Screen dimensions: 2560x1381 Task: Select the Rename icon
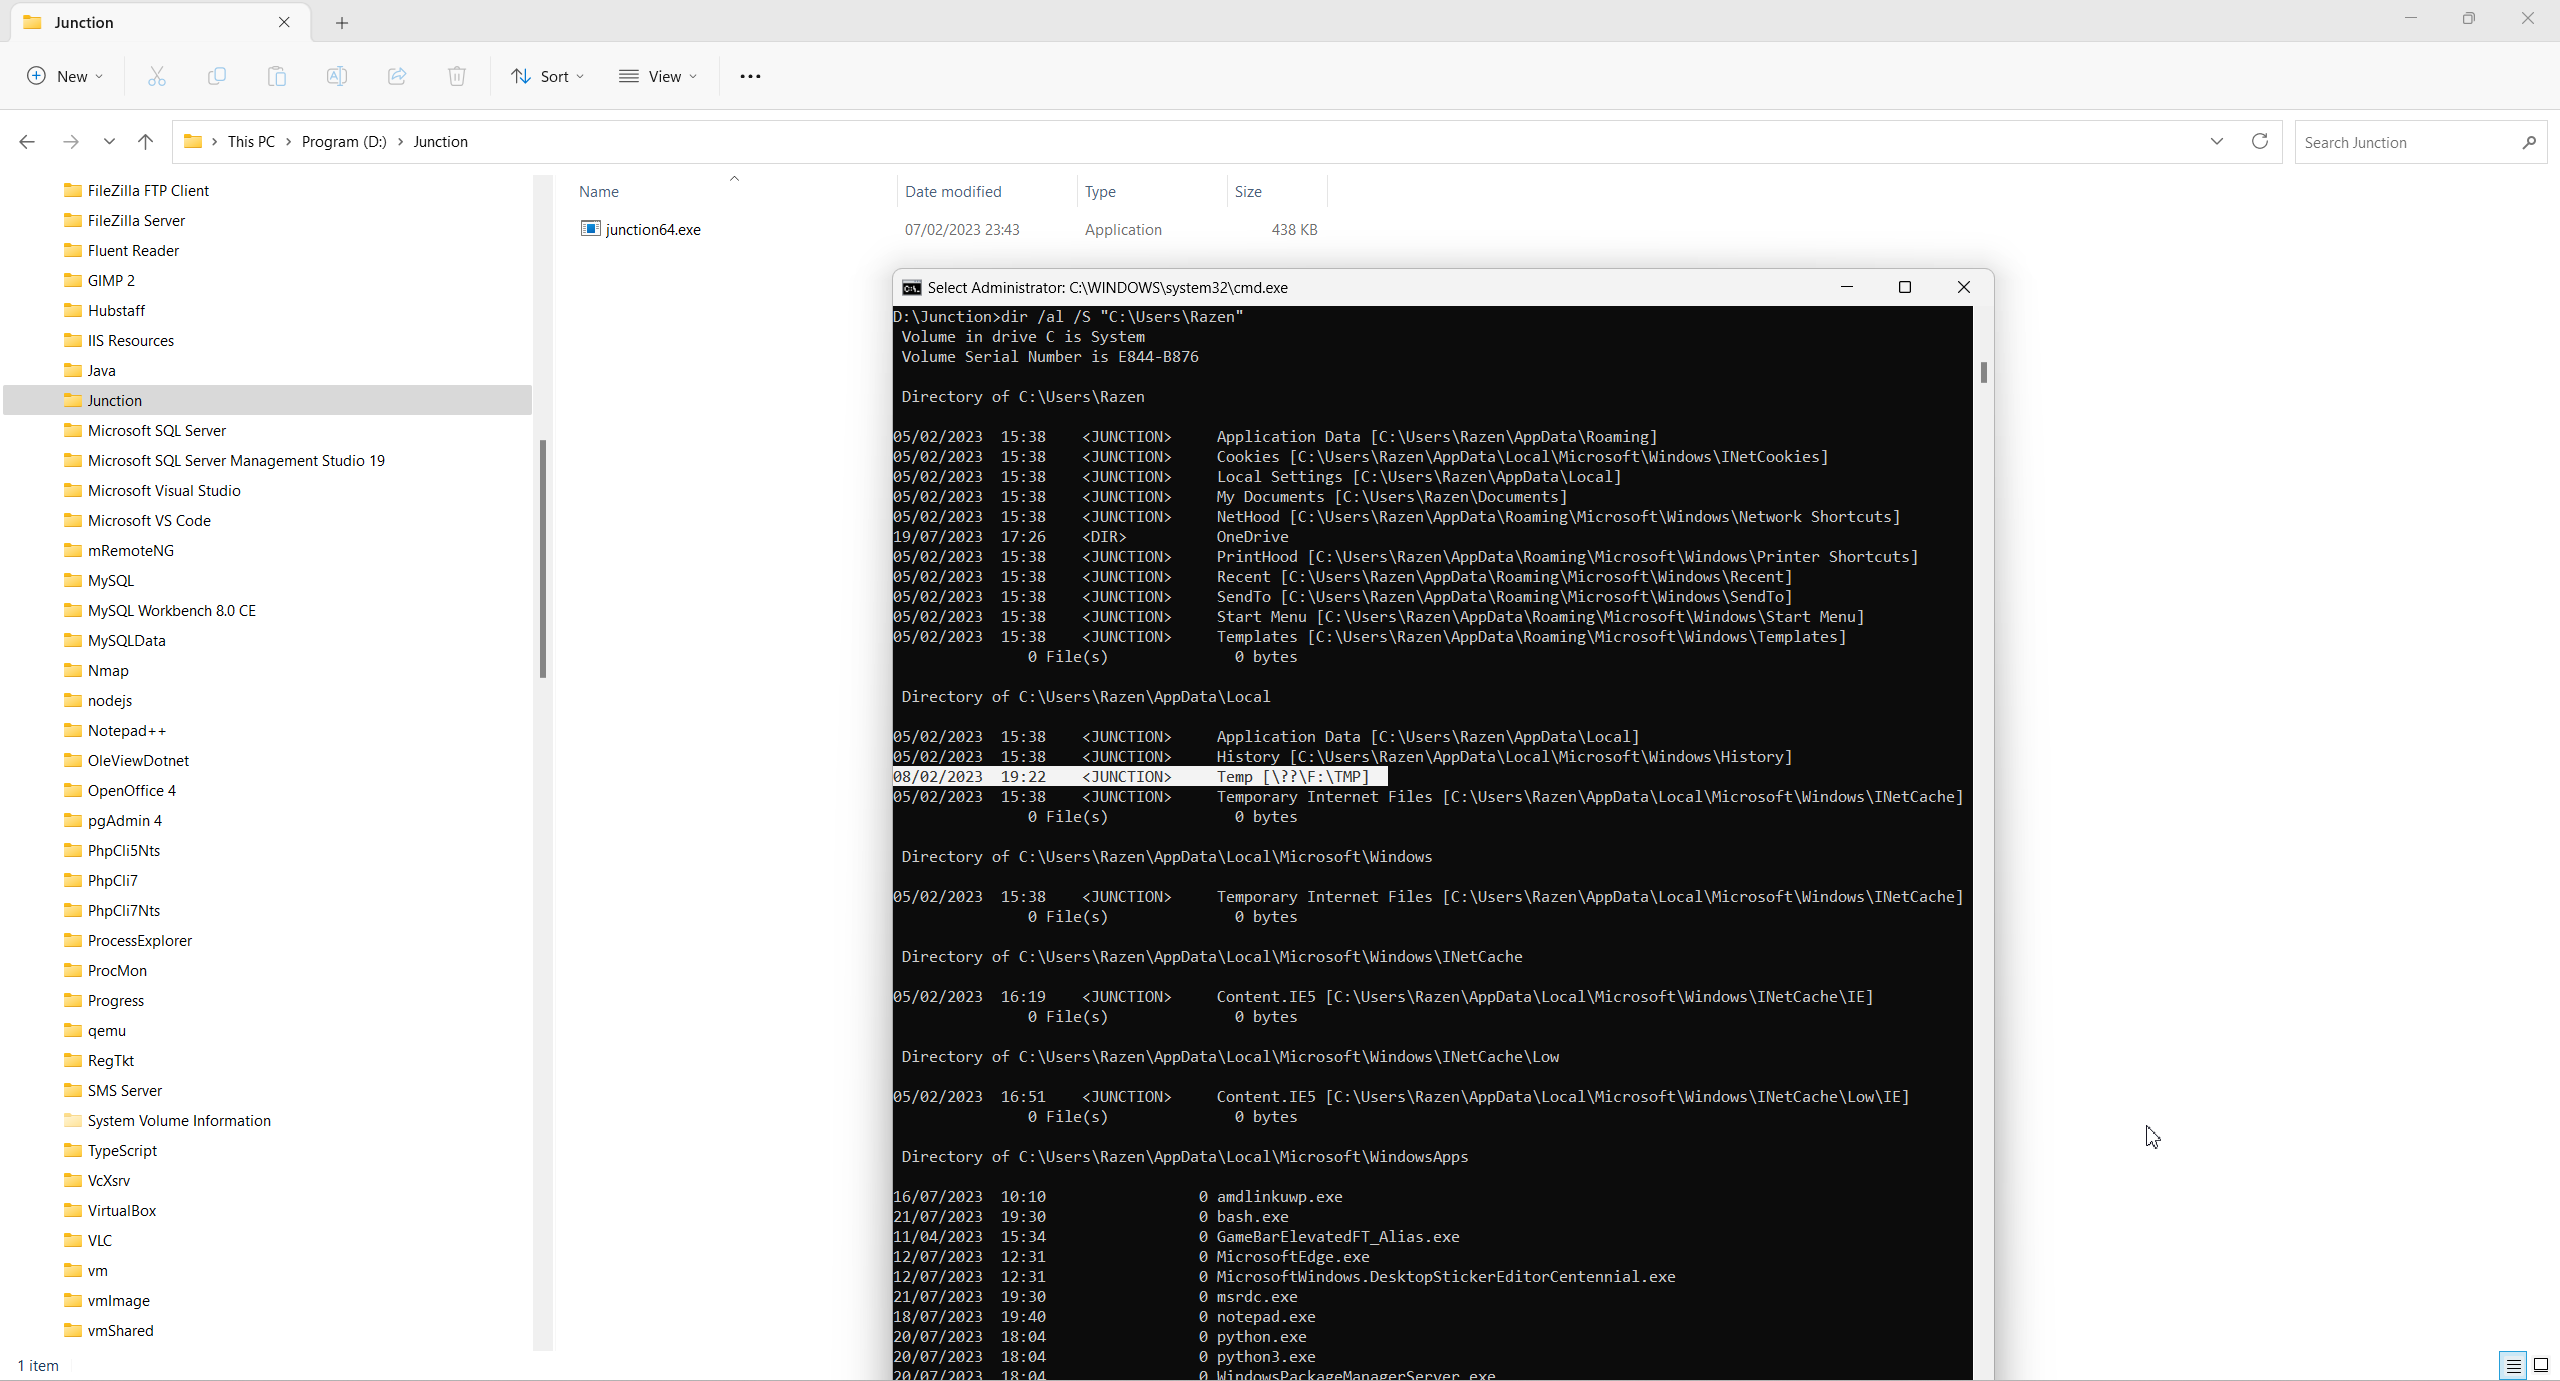tap(336, 75)
